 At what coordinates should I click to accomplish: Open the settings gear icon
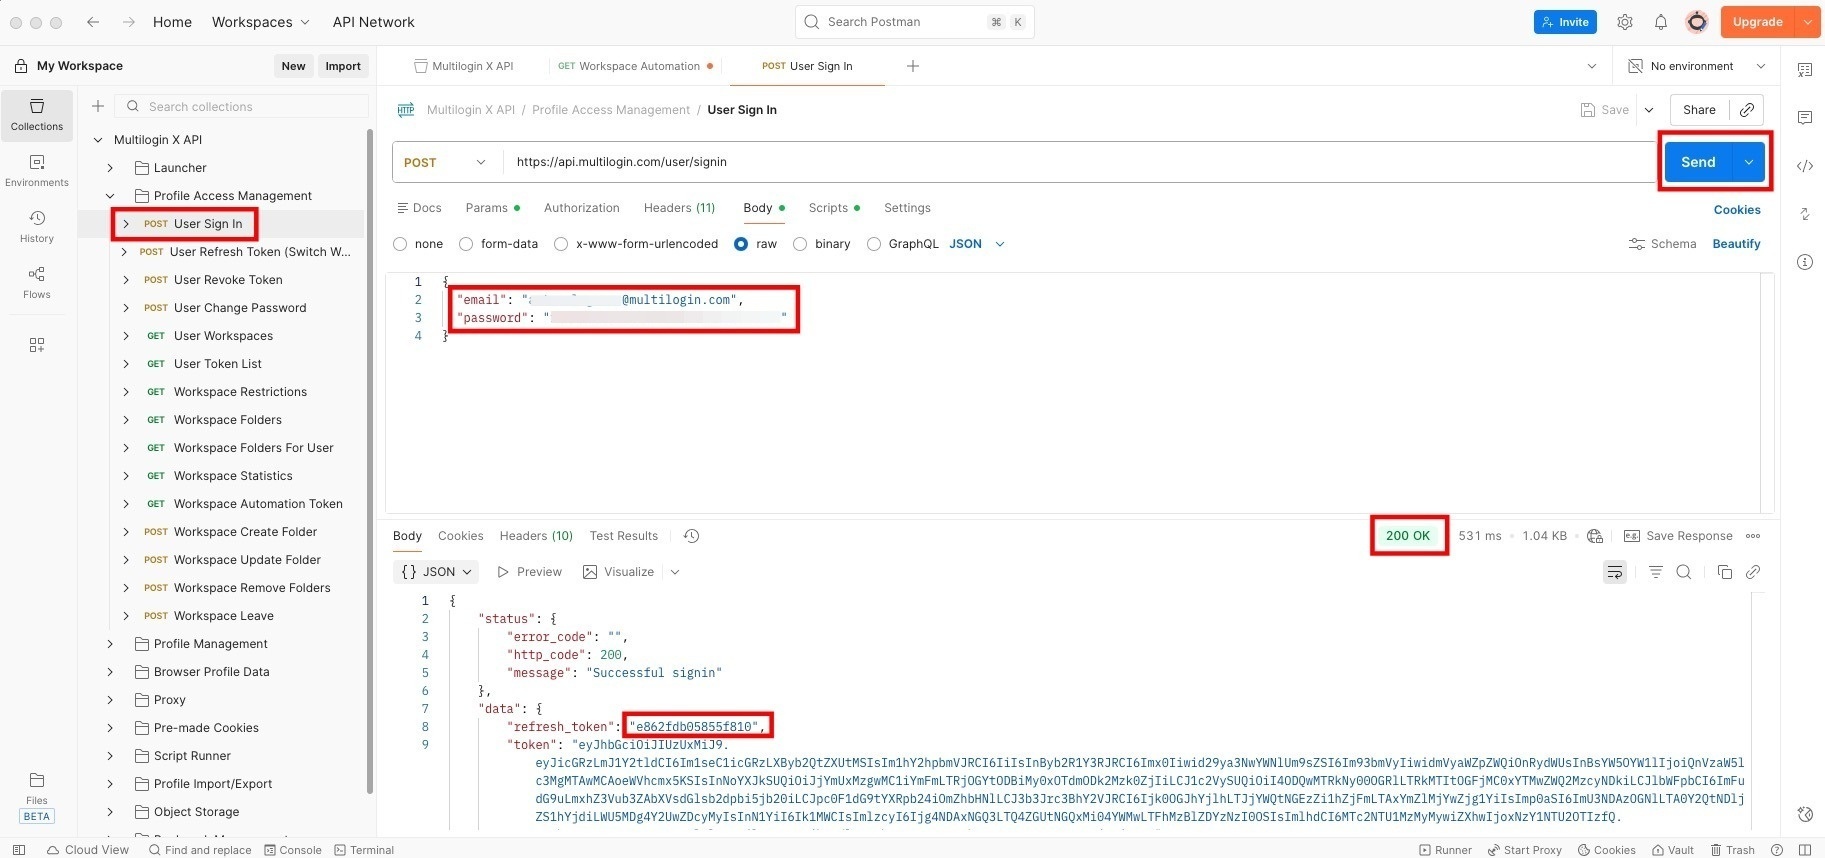pos(1625,22)
